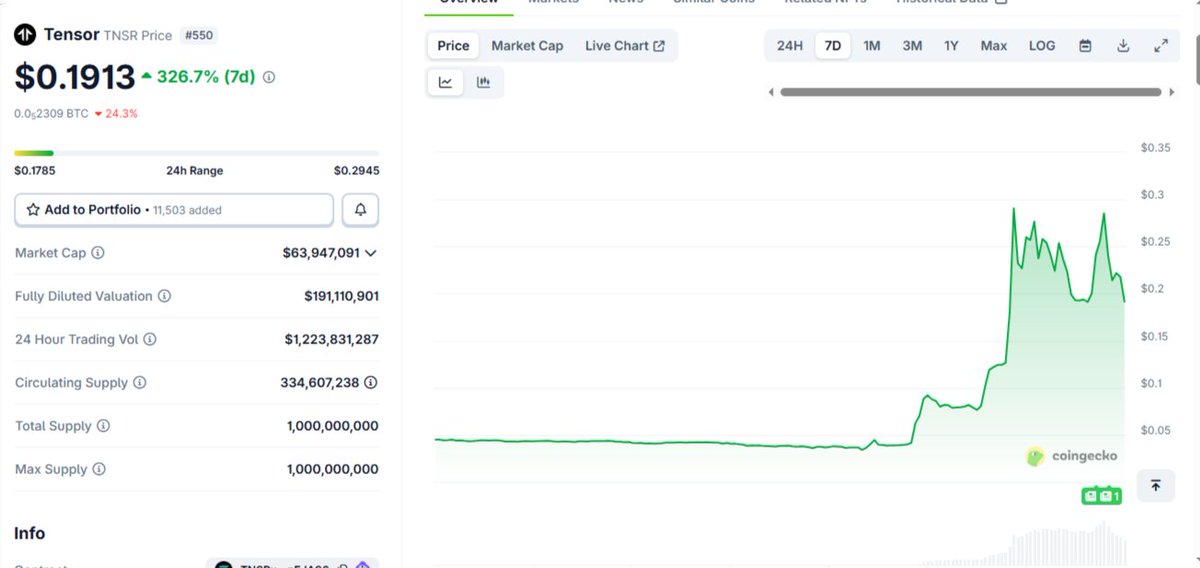The height and width of the screenshot is (568, 1200).
Task: Open Total Supply info icon
Action: (x=103, y=426)
